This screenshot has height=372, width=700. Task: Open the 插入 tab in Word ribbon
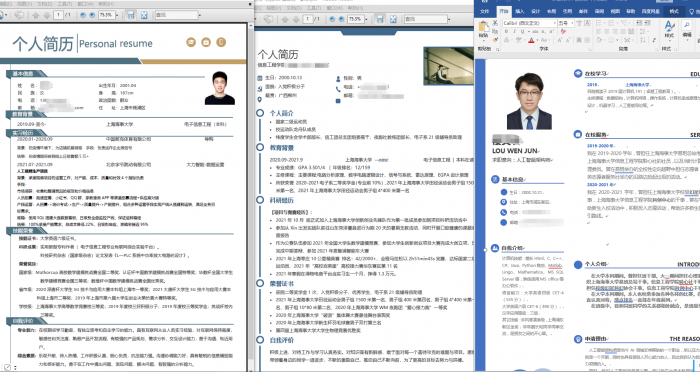[519, 12]
